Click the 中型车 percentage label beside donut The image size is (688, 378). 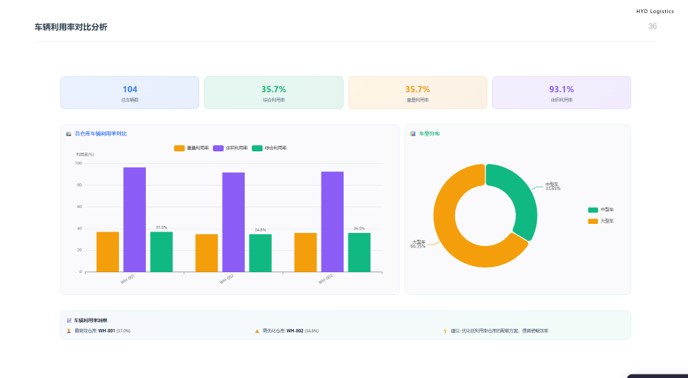(552, 187)
